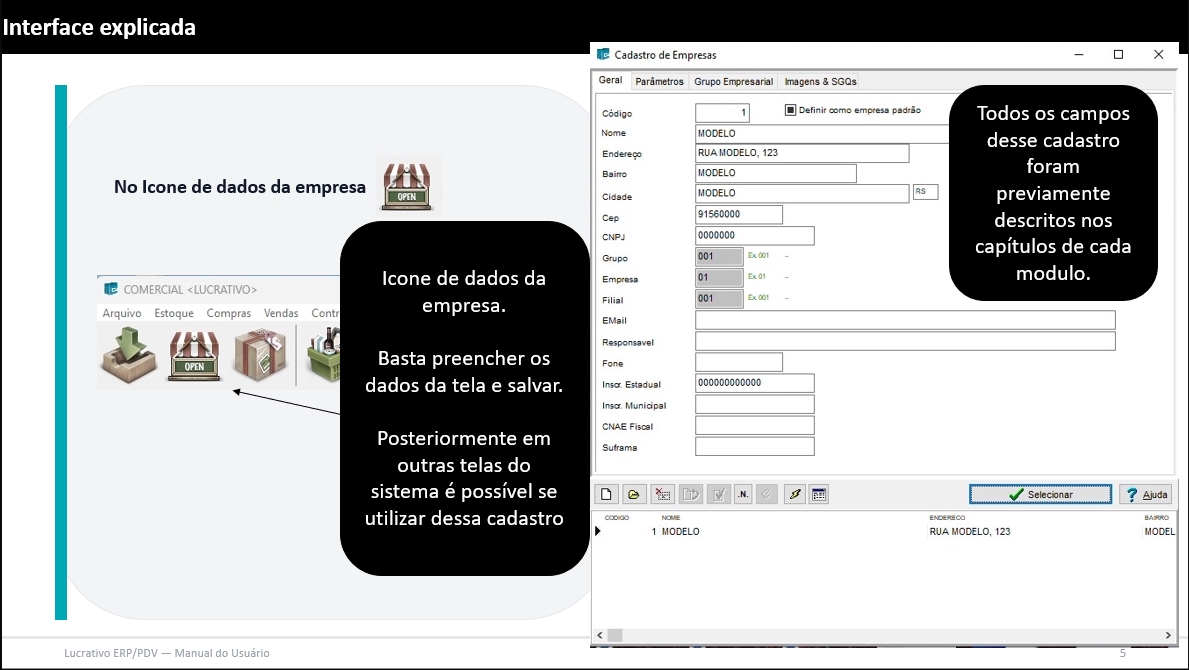Image resolution: width=1189 pixels, height=670 pixels.
Task: Click the green download arrow box icon
Action: click(128, 357)
